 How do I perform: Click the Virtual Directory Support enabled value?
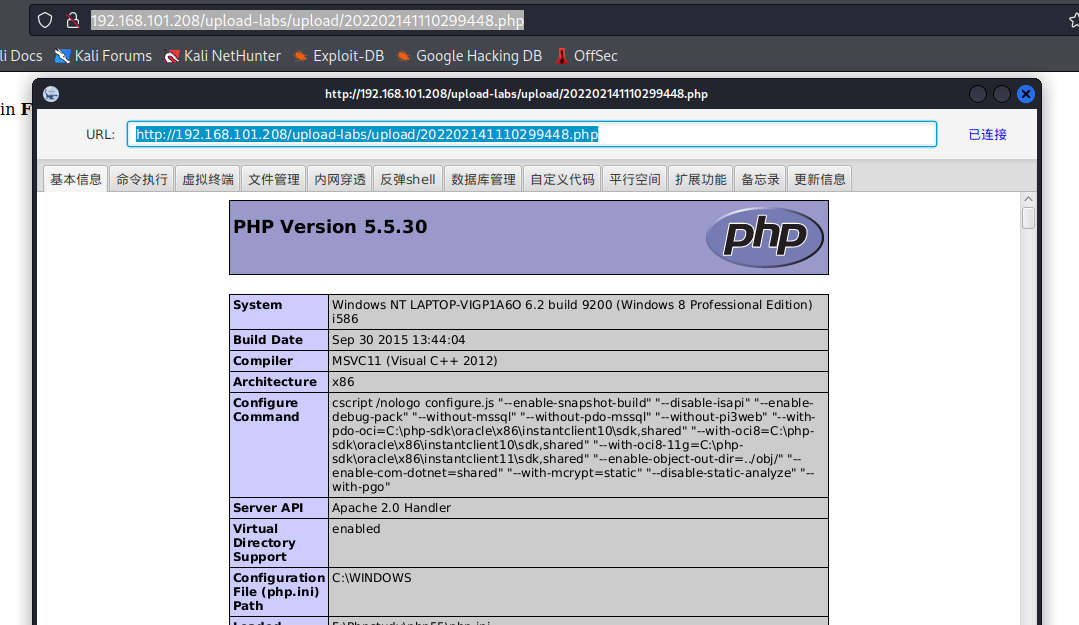tap(356, 529)
